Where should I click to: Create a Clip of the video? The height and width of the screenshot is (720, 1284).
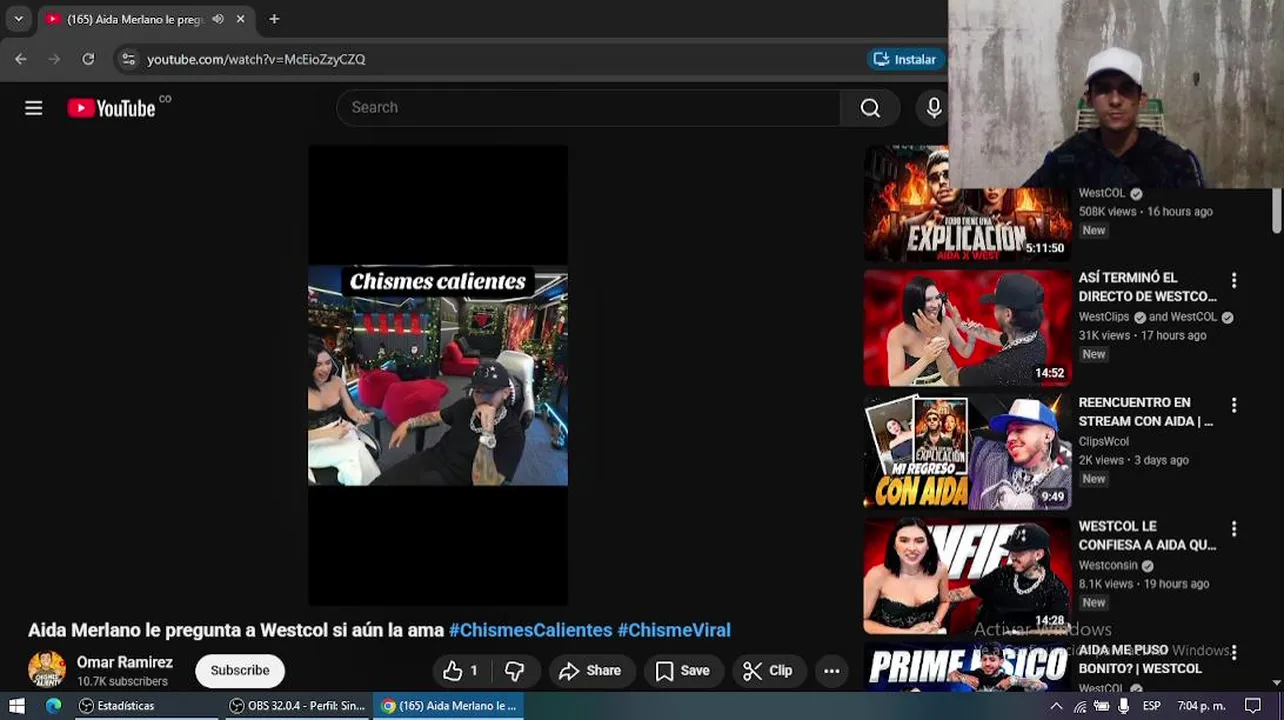pos(768,671)
